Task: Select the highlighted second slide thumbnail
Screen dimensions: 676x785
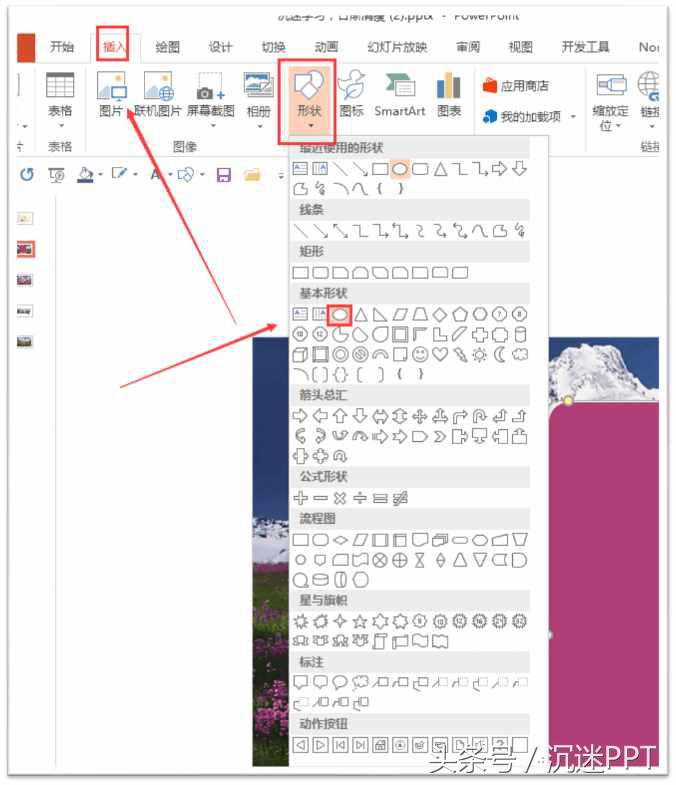Action: coord(25,249)
